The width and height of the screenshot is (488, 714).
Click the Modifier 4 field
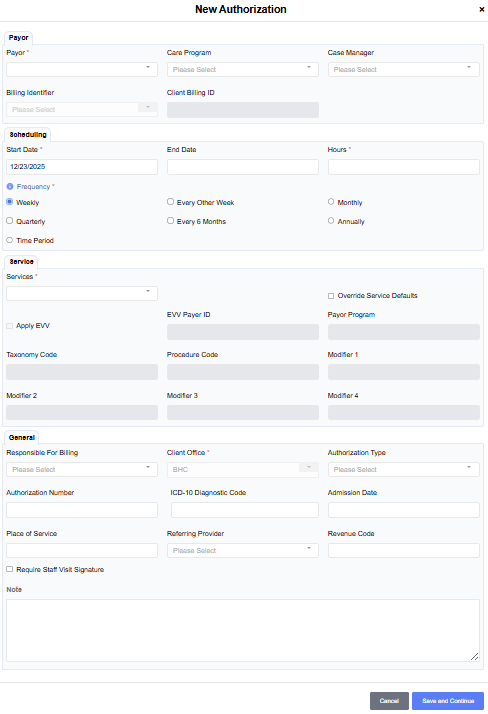point(404,413)
